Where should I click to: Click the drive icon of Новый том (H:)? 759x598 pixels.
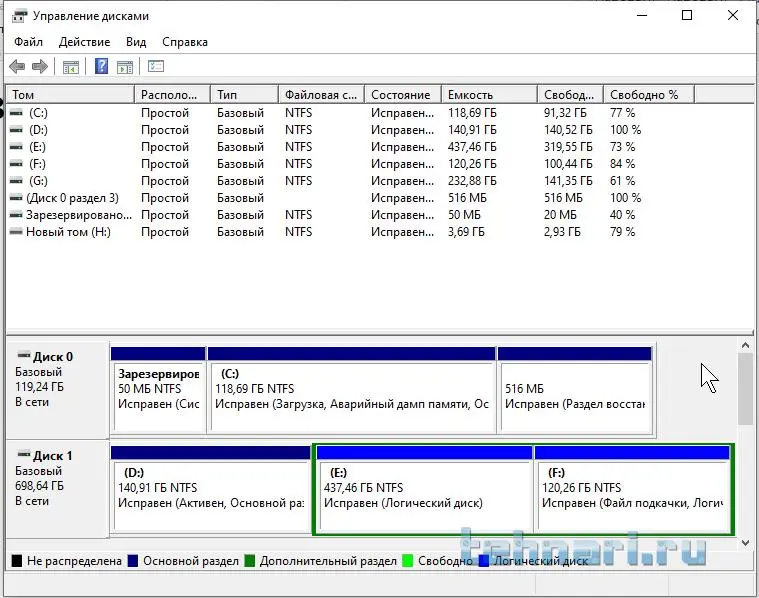(x=16, y=231)
